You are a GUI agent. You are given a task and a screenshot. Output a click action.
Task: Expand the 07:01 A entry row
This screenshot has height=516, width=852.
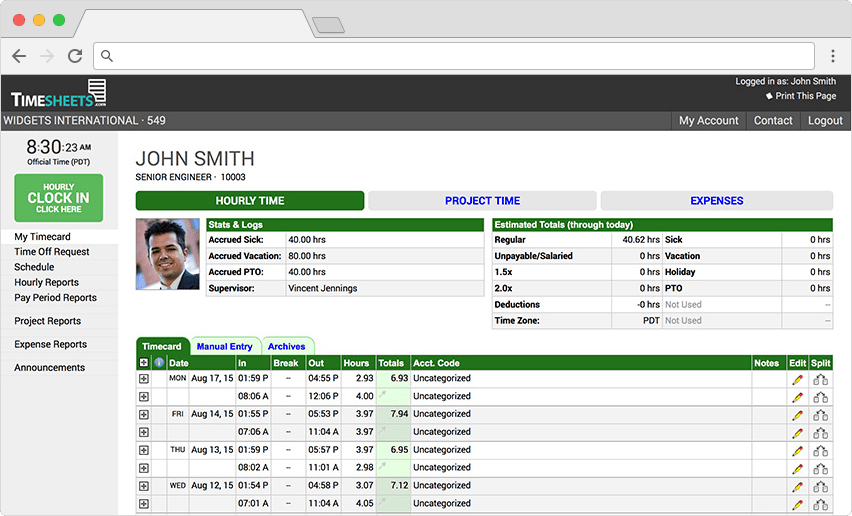tap(143, 504)
